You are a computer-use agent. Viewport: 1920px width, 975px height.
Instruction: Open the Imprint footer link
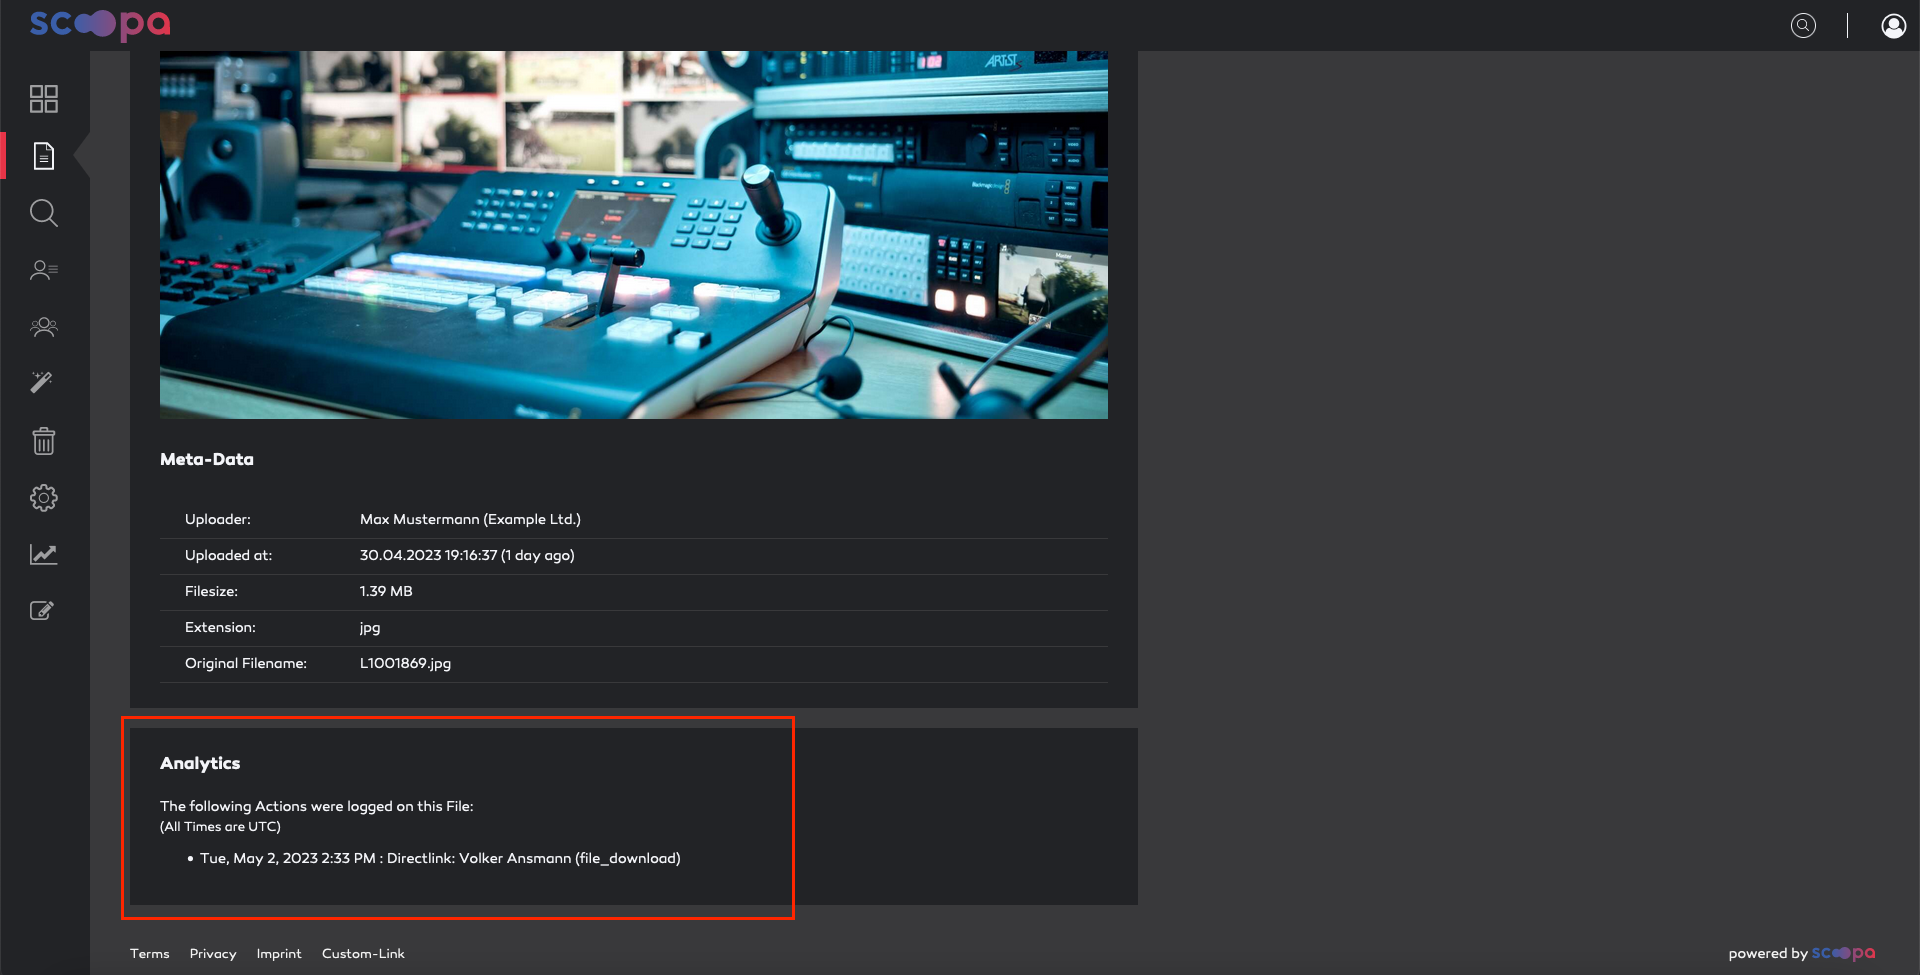pyautogui.click(x=279, y=954)
